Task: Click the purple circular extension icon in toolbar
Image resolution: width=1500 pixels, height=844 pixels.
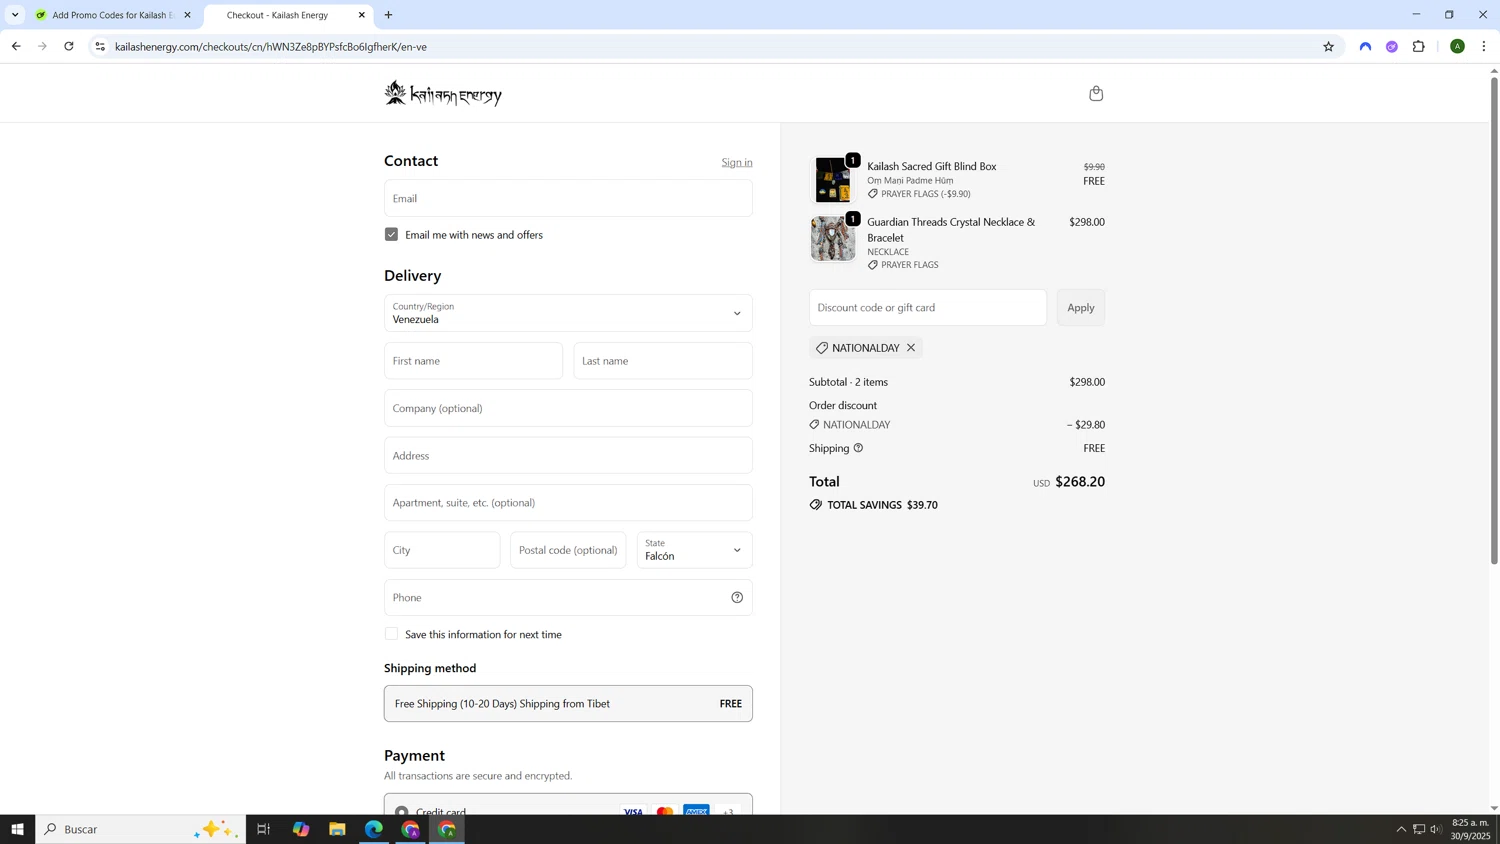Action: coord(1392,47)
